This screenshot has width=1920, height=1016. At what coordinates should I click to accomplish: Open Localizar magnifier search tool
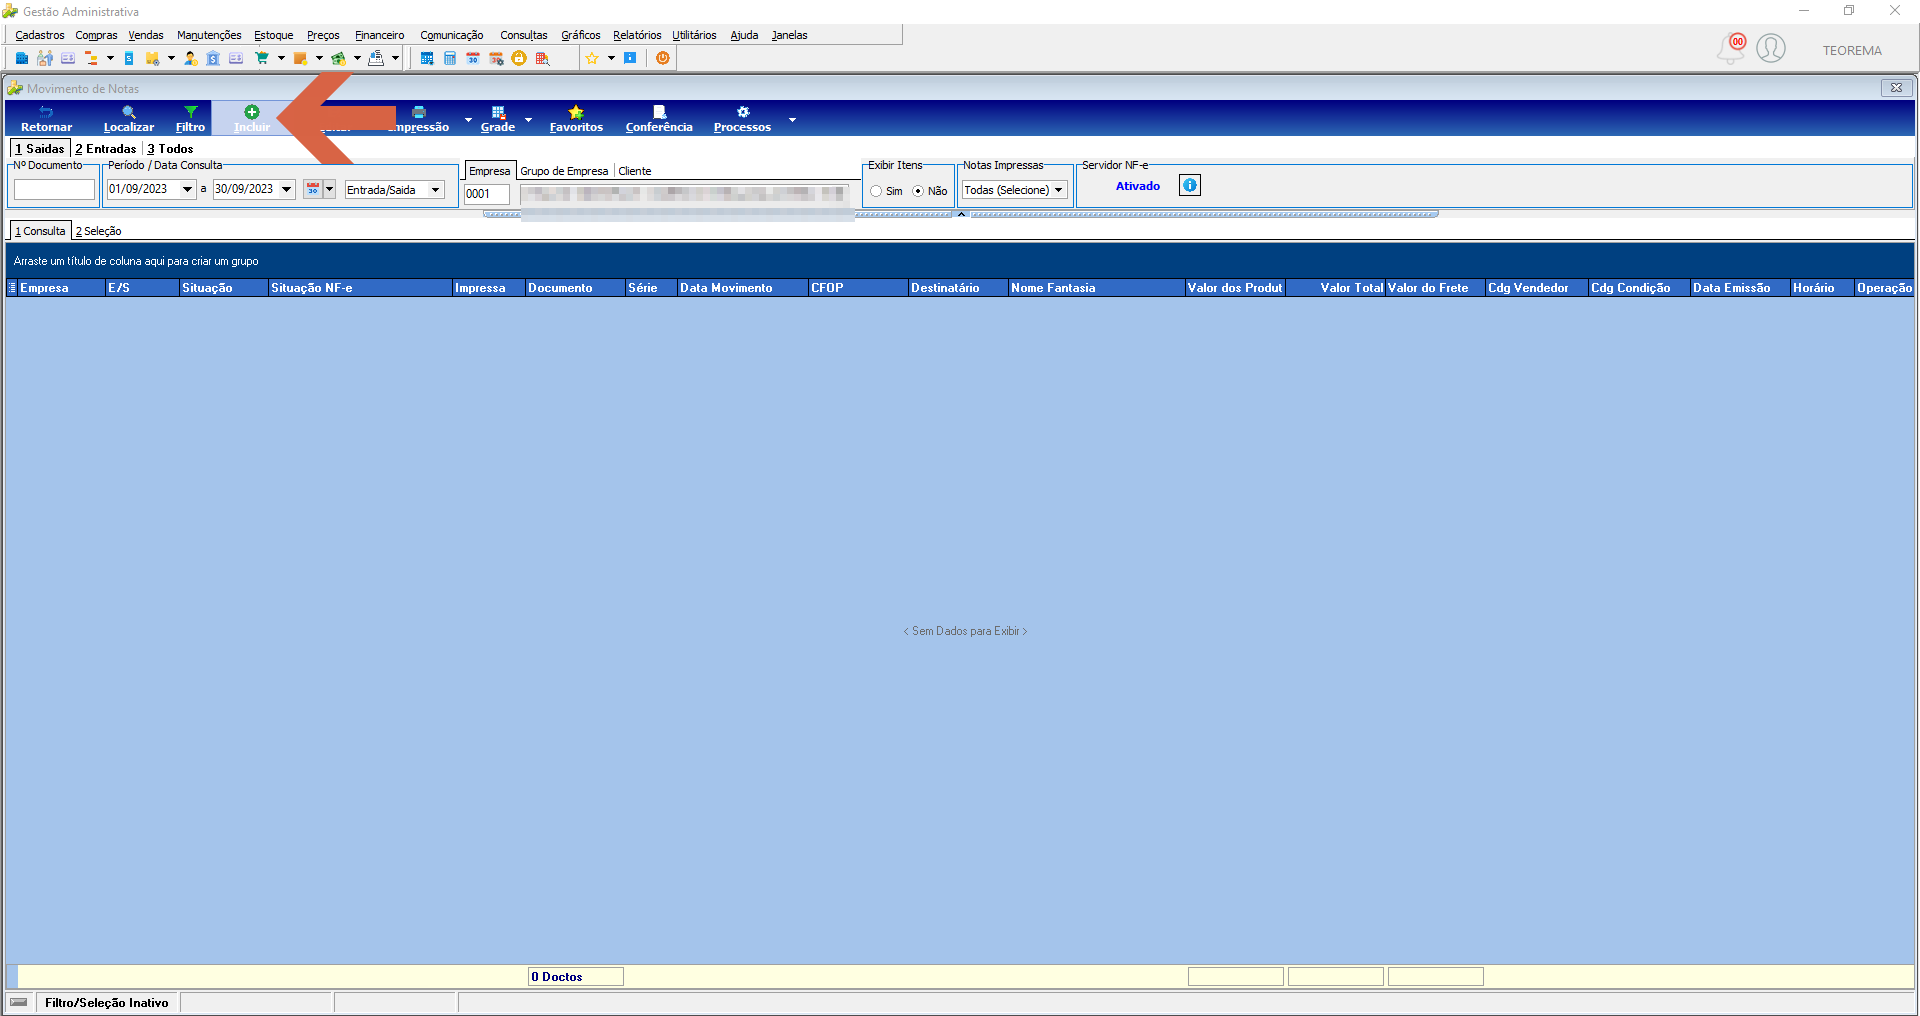coord(129,118)
